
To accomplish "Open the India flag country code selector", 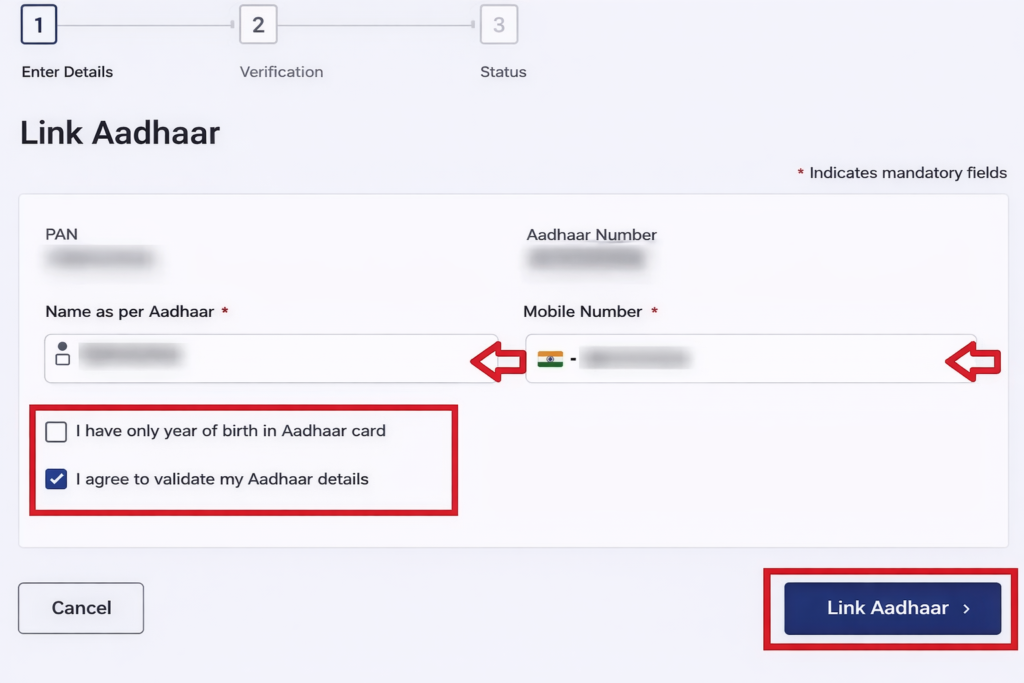I will tap(550, 359).
